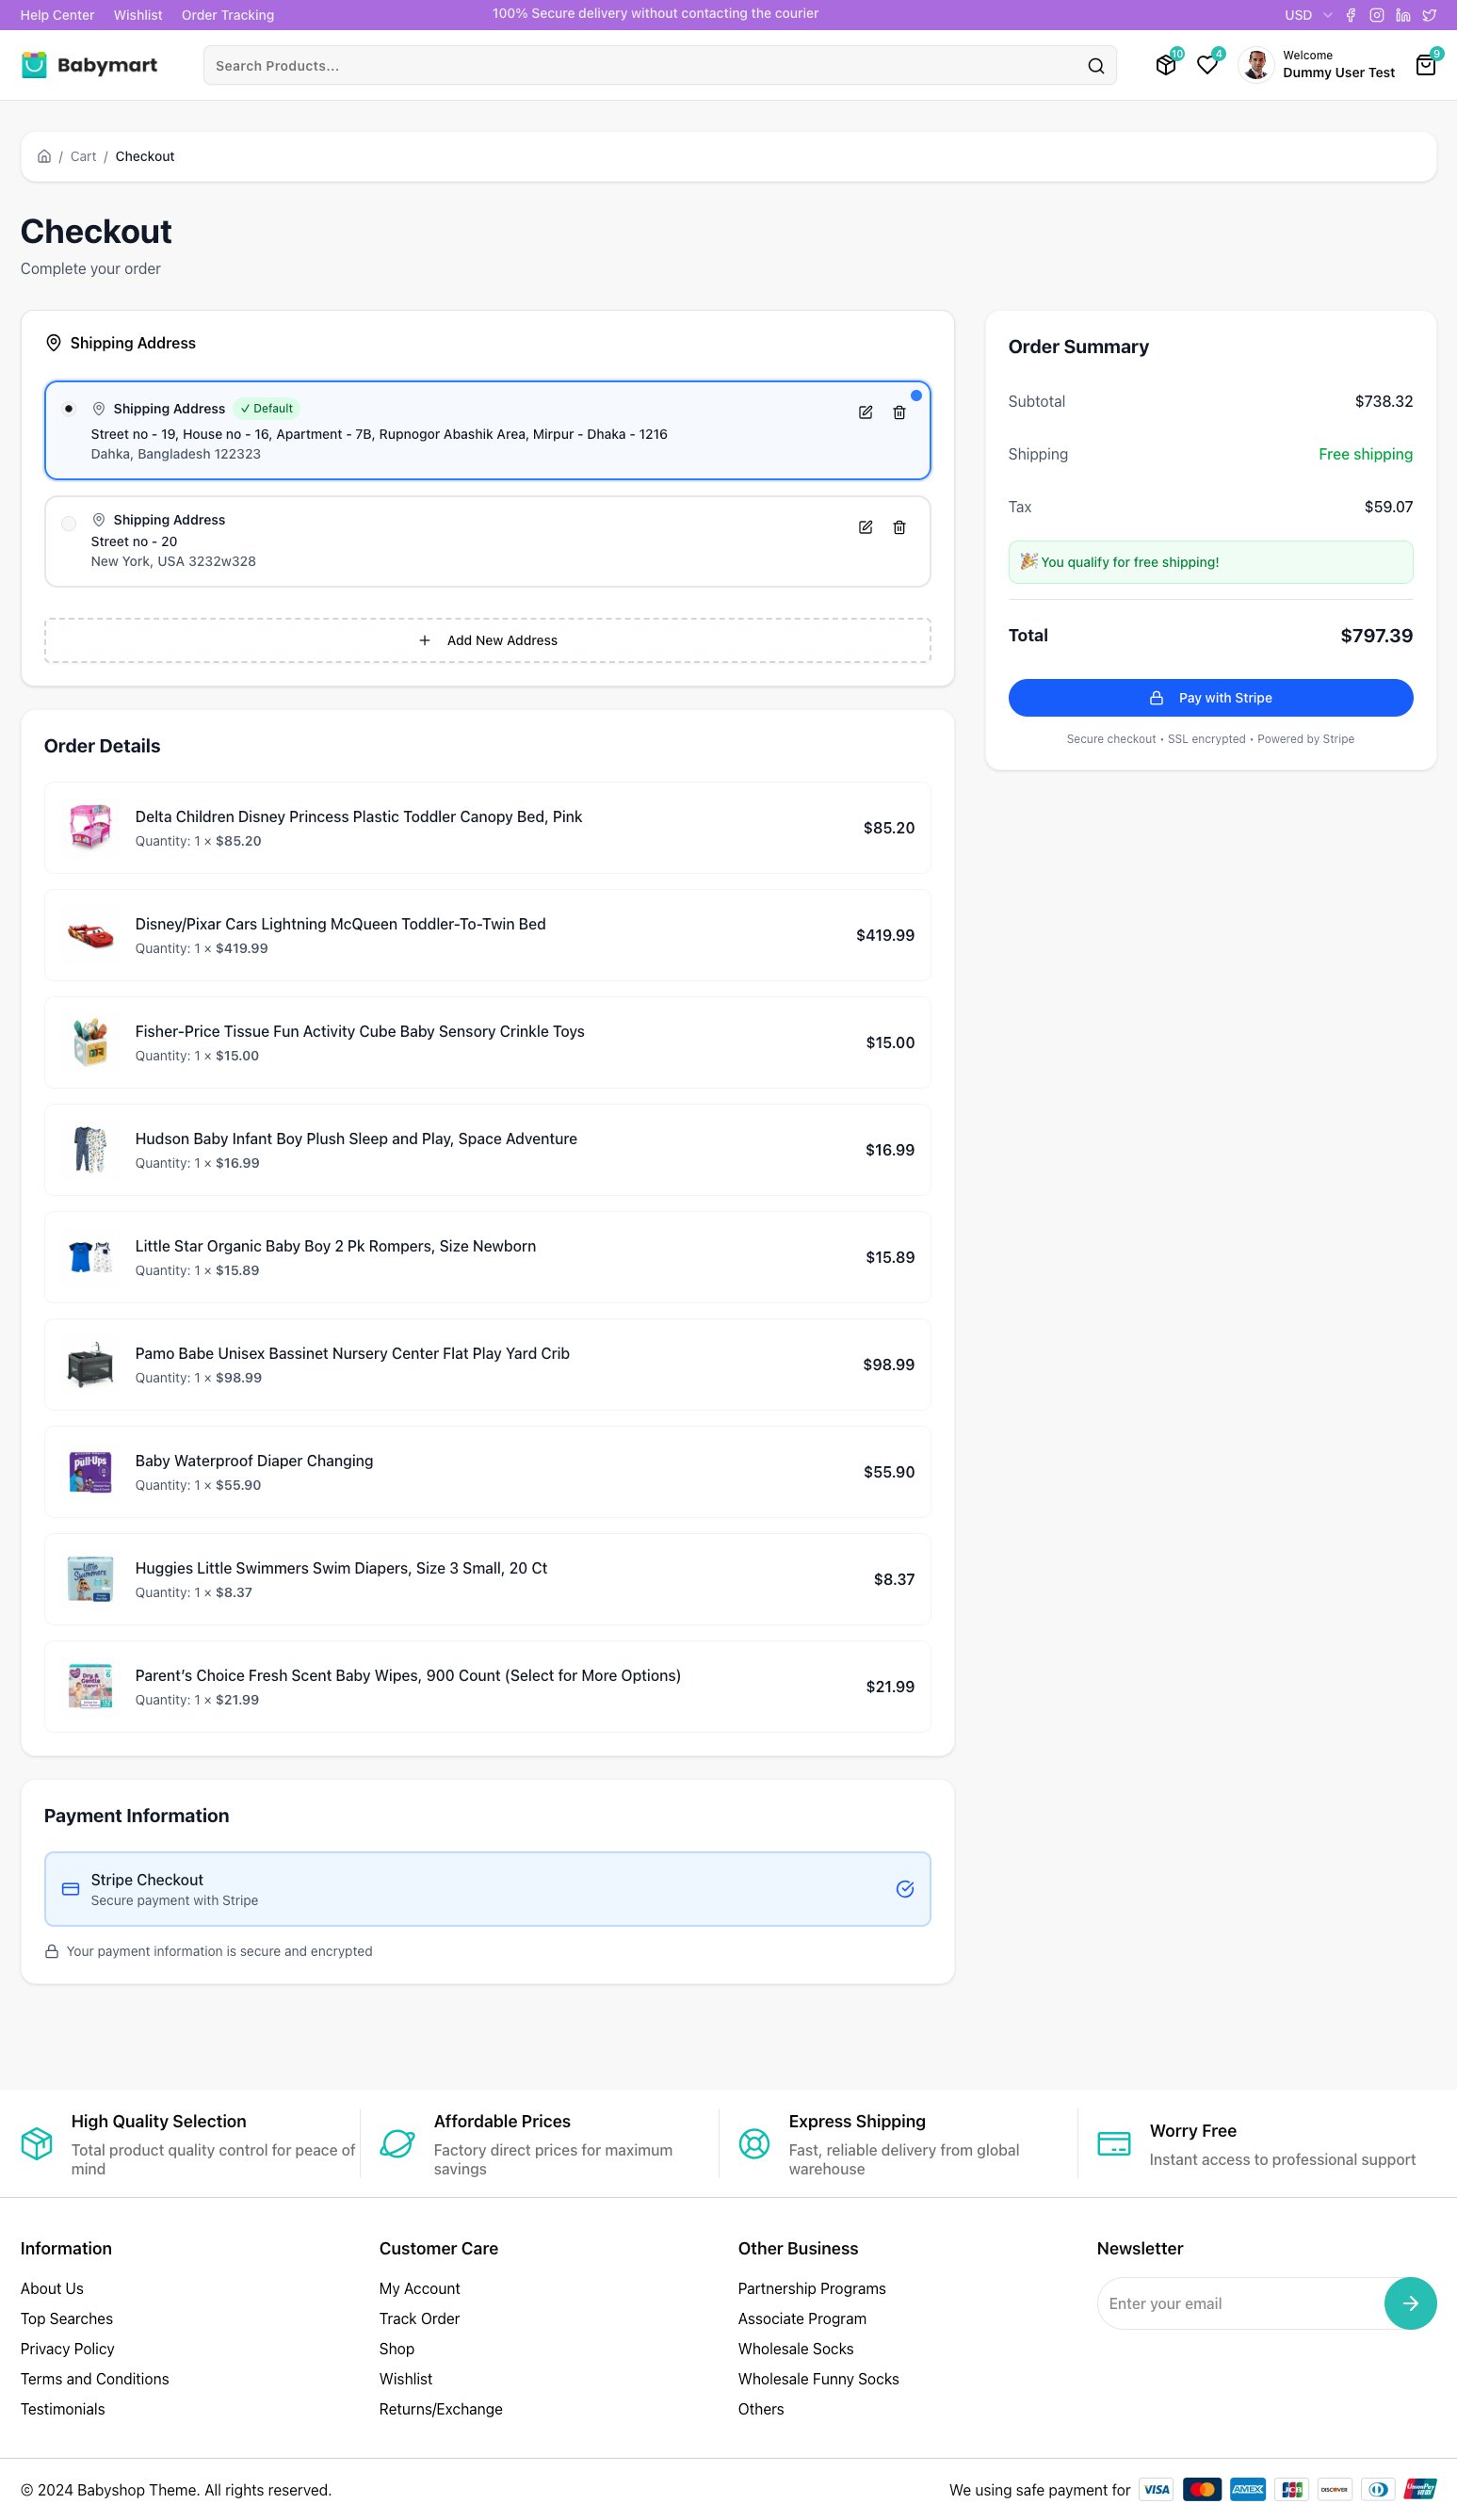Viewport: 1457px width, 2520px height.
Task: Submit newsletter with the arrow button
Action: 1410,2303
